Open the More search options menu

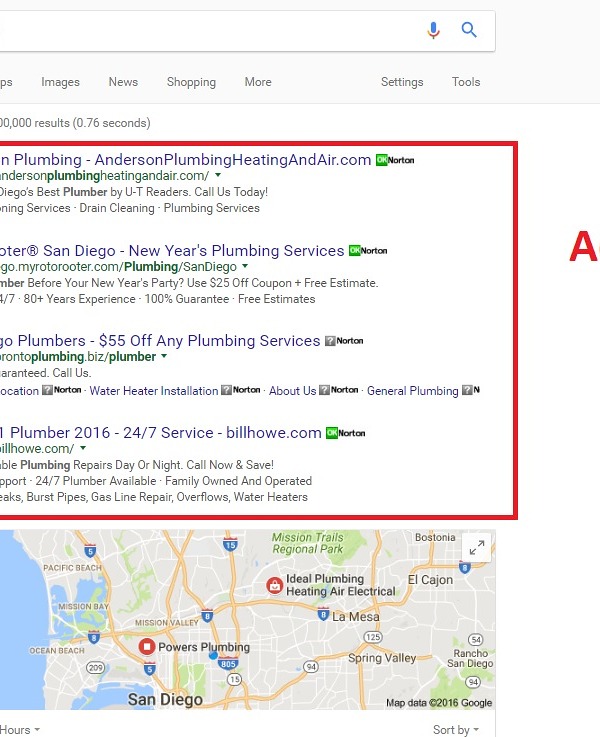258,82
